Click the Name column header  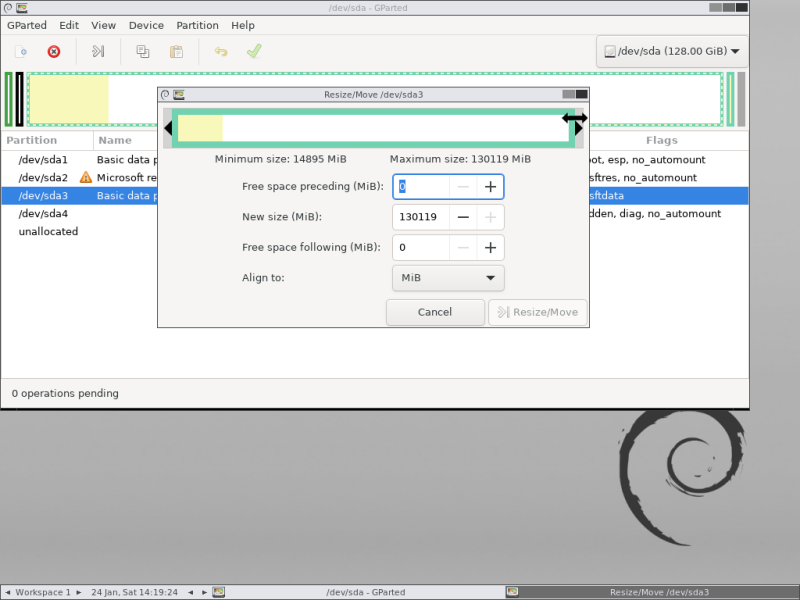pos(115,140)
